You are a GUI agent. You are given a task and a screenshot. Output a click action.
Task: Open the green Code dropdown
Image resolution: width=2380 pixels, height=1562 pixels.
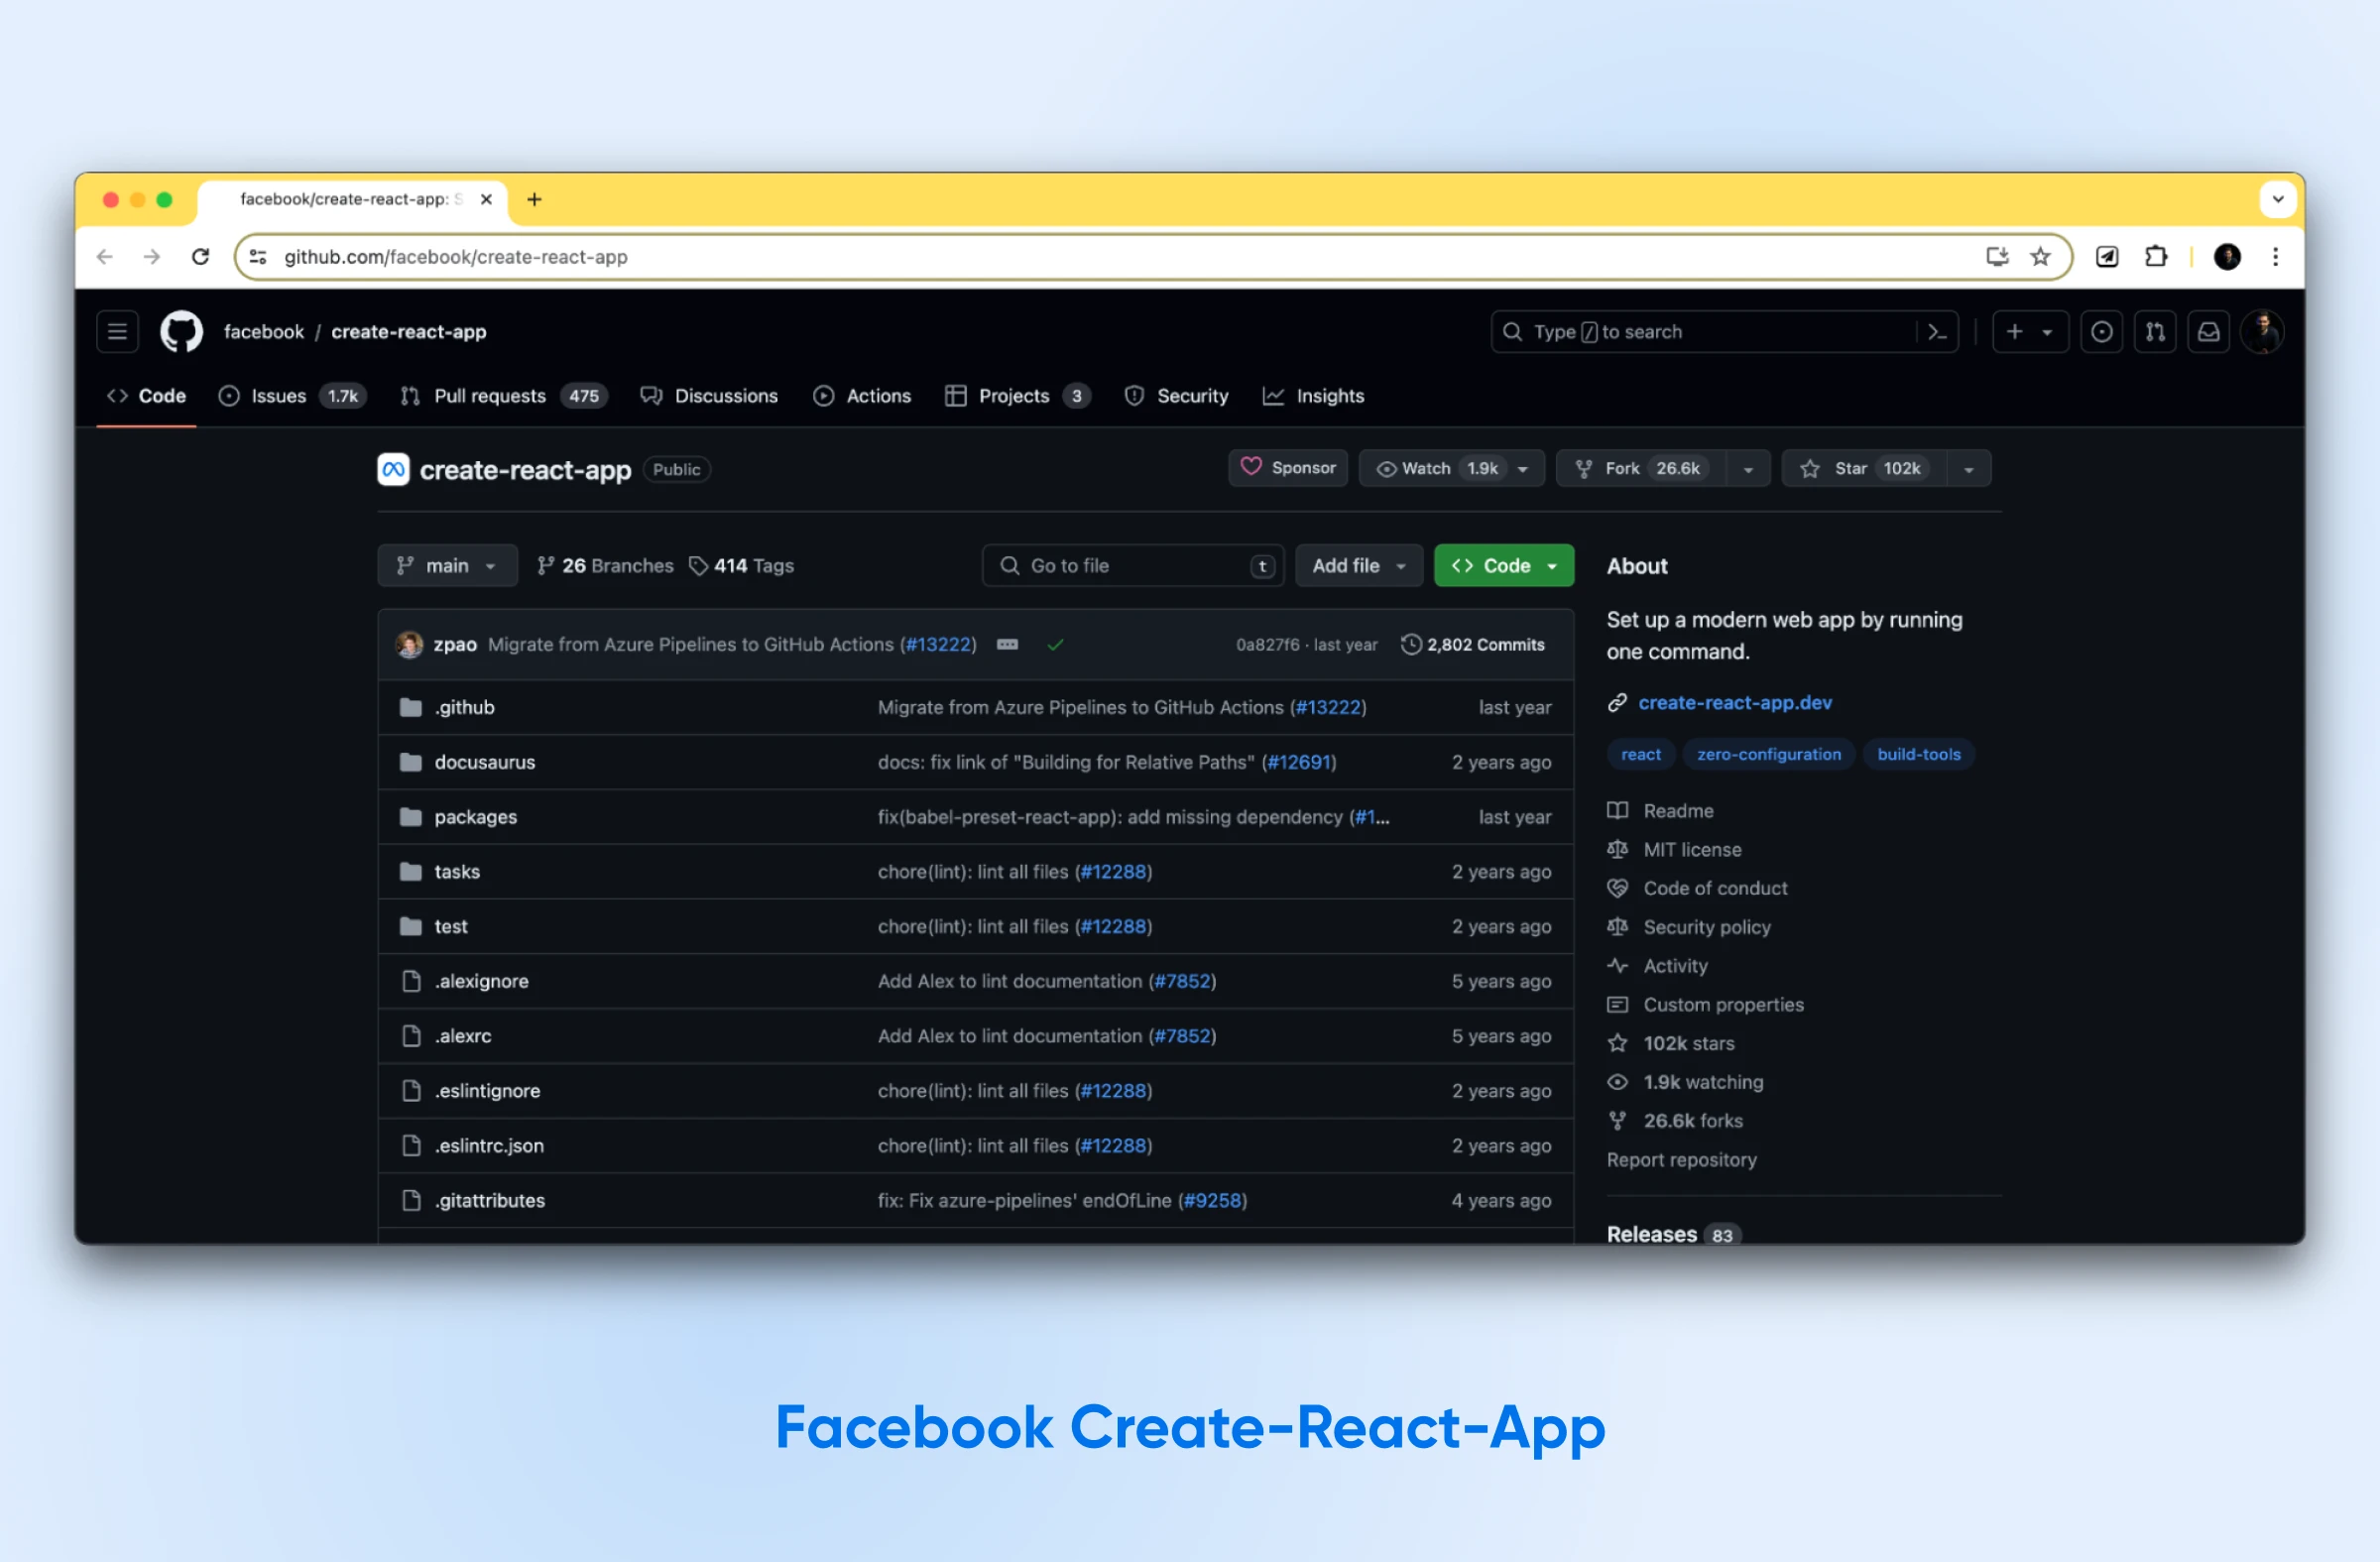1503,566
